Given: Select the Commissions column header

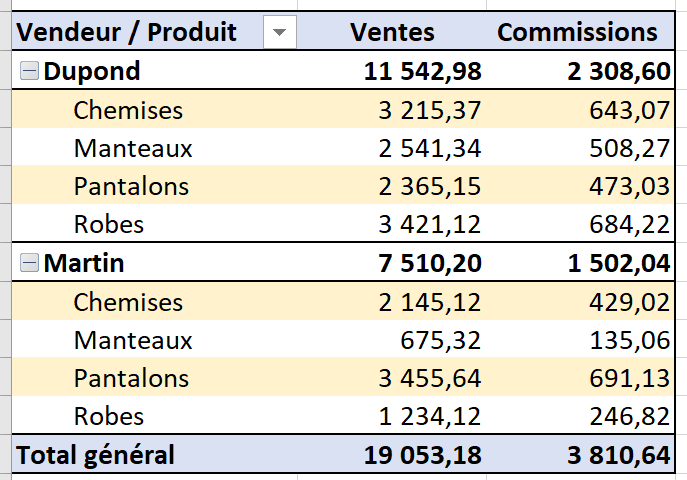Looking at the screenshot, I should pyautogui.click(x=577, y=32).
